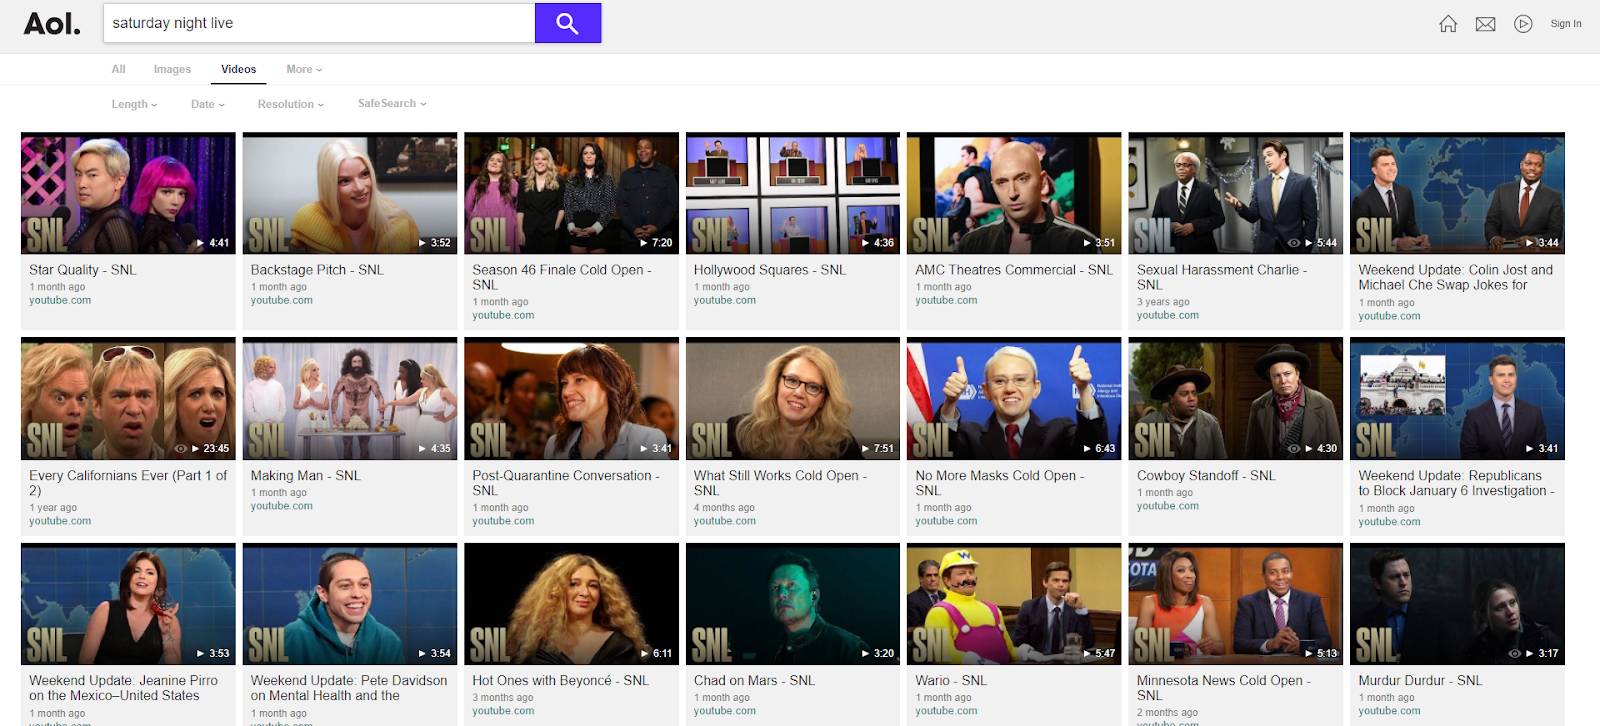Open Sexual Harassment Charlie thumbnail
The width and height of the screenshot is (1600, 726).
pyautogui.click(x=1236, y=193)
